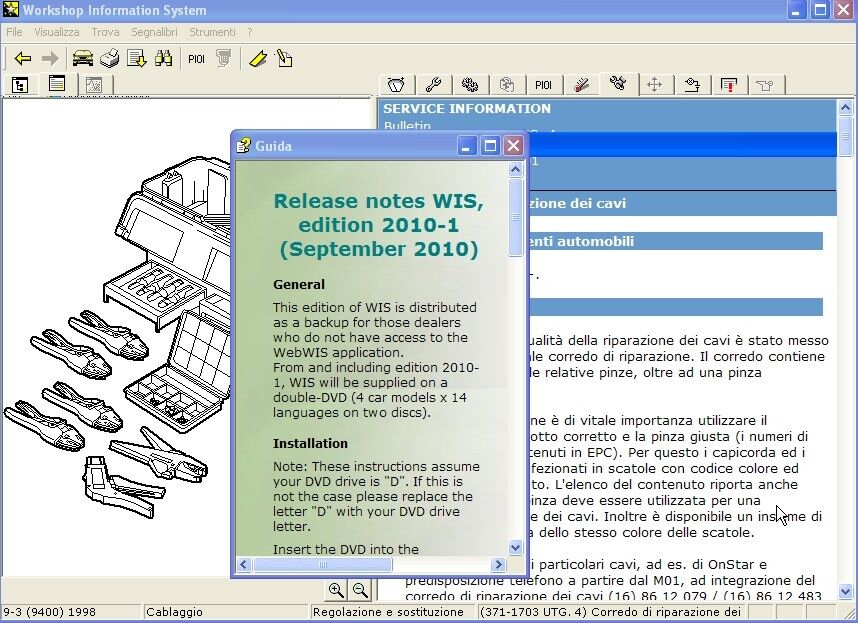Click status bar entry "Regolazione e sostituzione"
This screenshot has height=623, width=858.
coord(389,612)
